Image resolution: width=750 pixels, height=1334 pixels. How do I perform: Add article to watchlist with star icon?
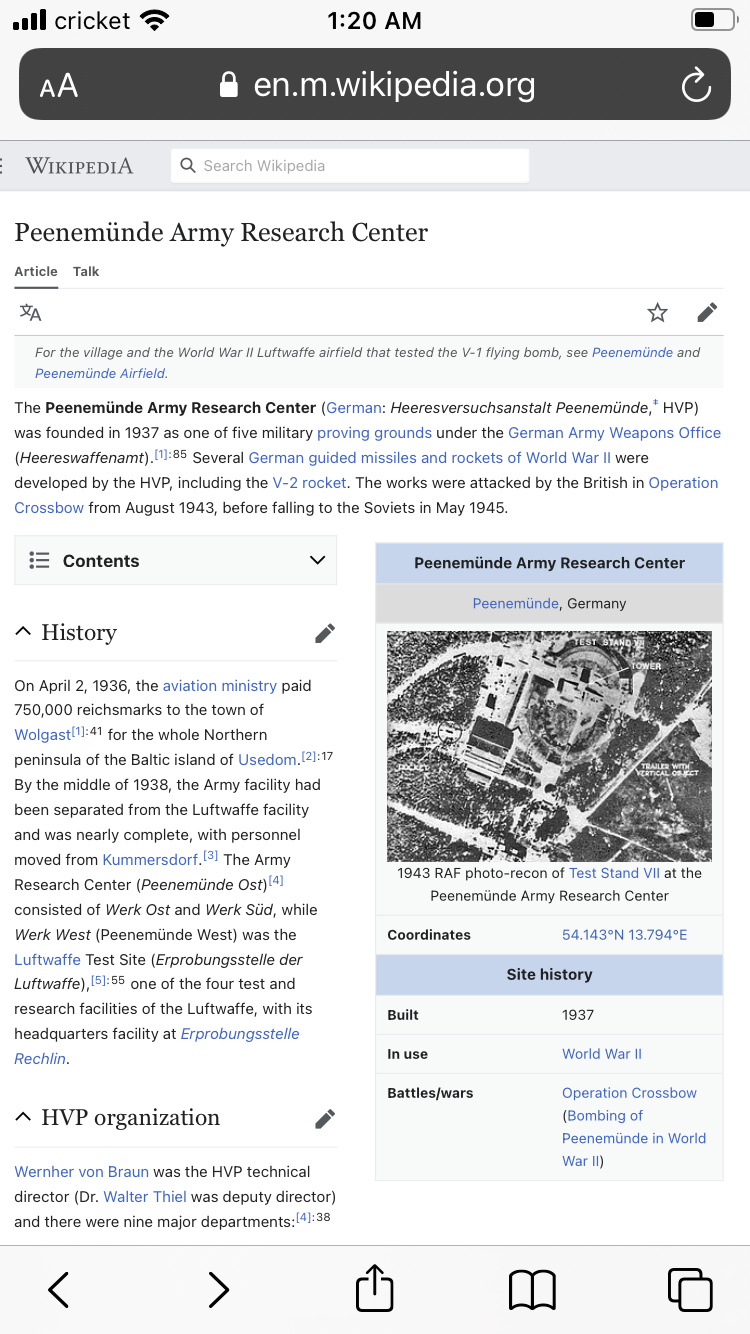pyautogui.click(x=657, y=313)
